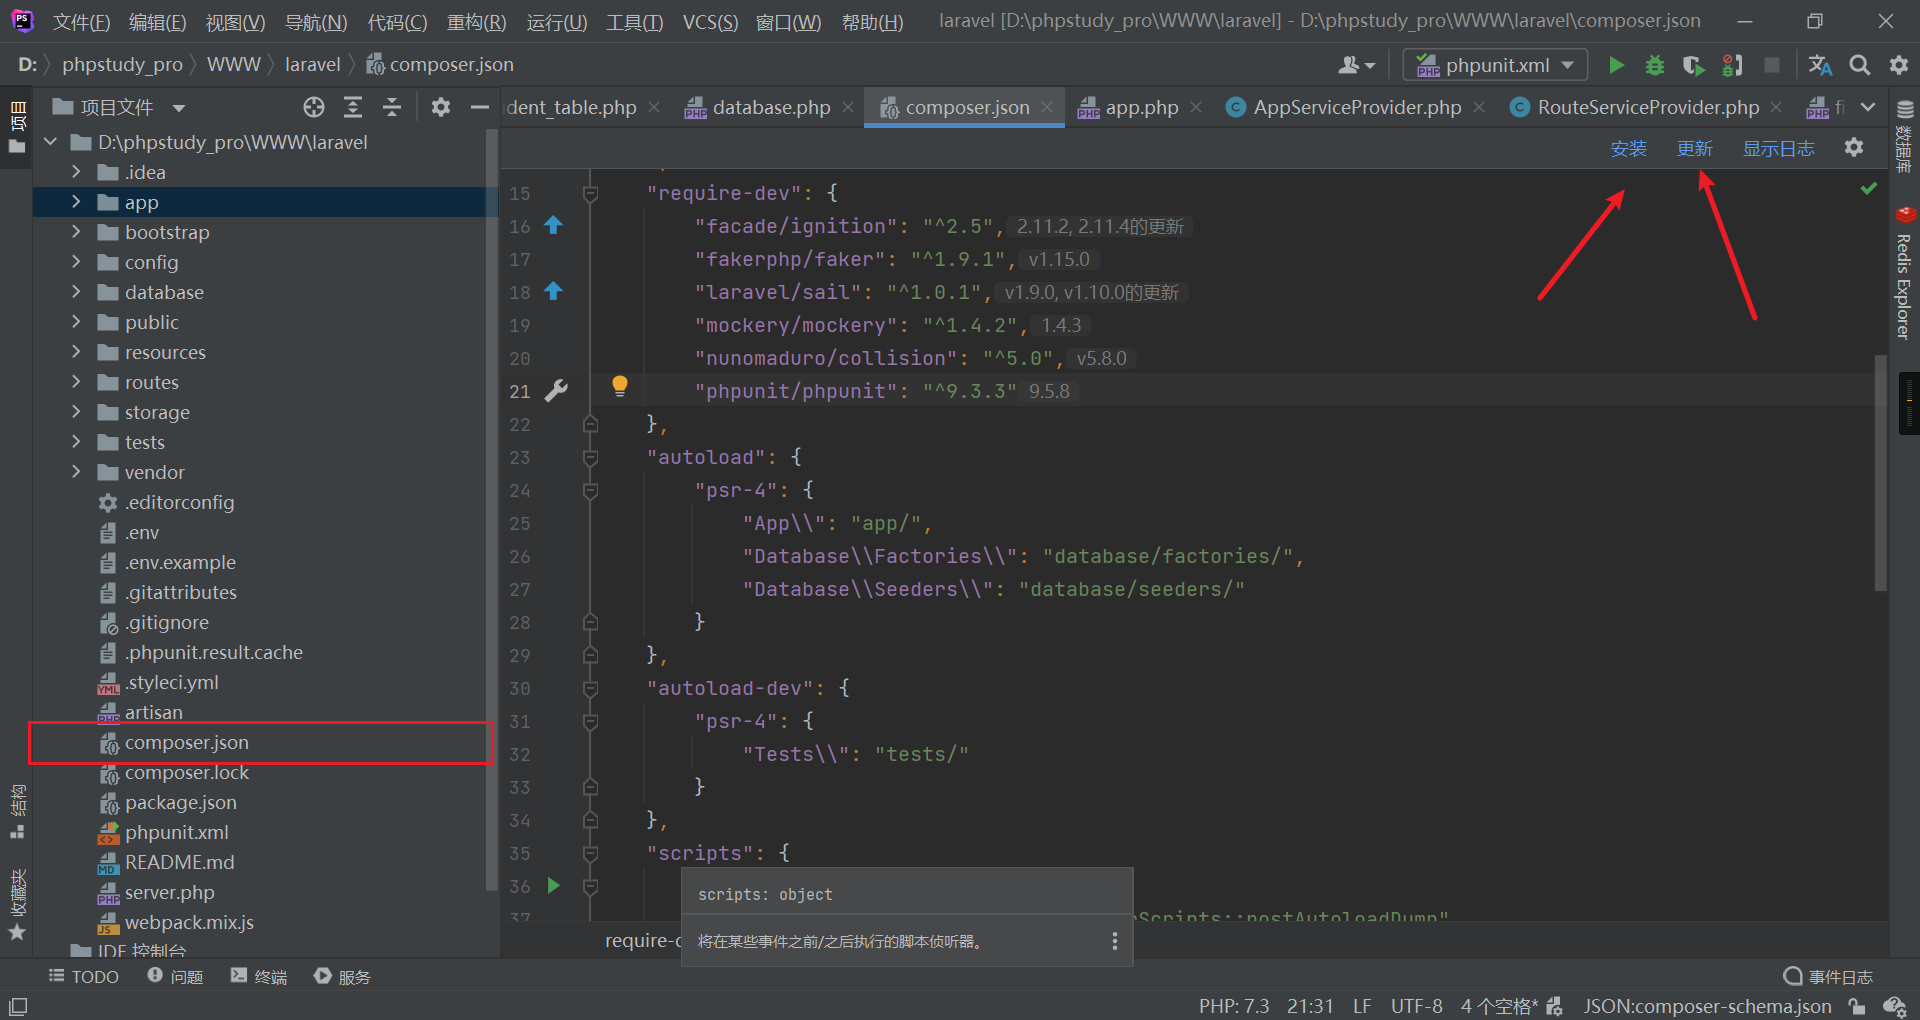Open Redis Explorer side panel

click(1905, 273)
